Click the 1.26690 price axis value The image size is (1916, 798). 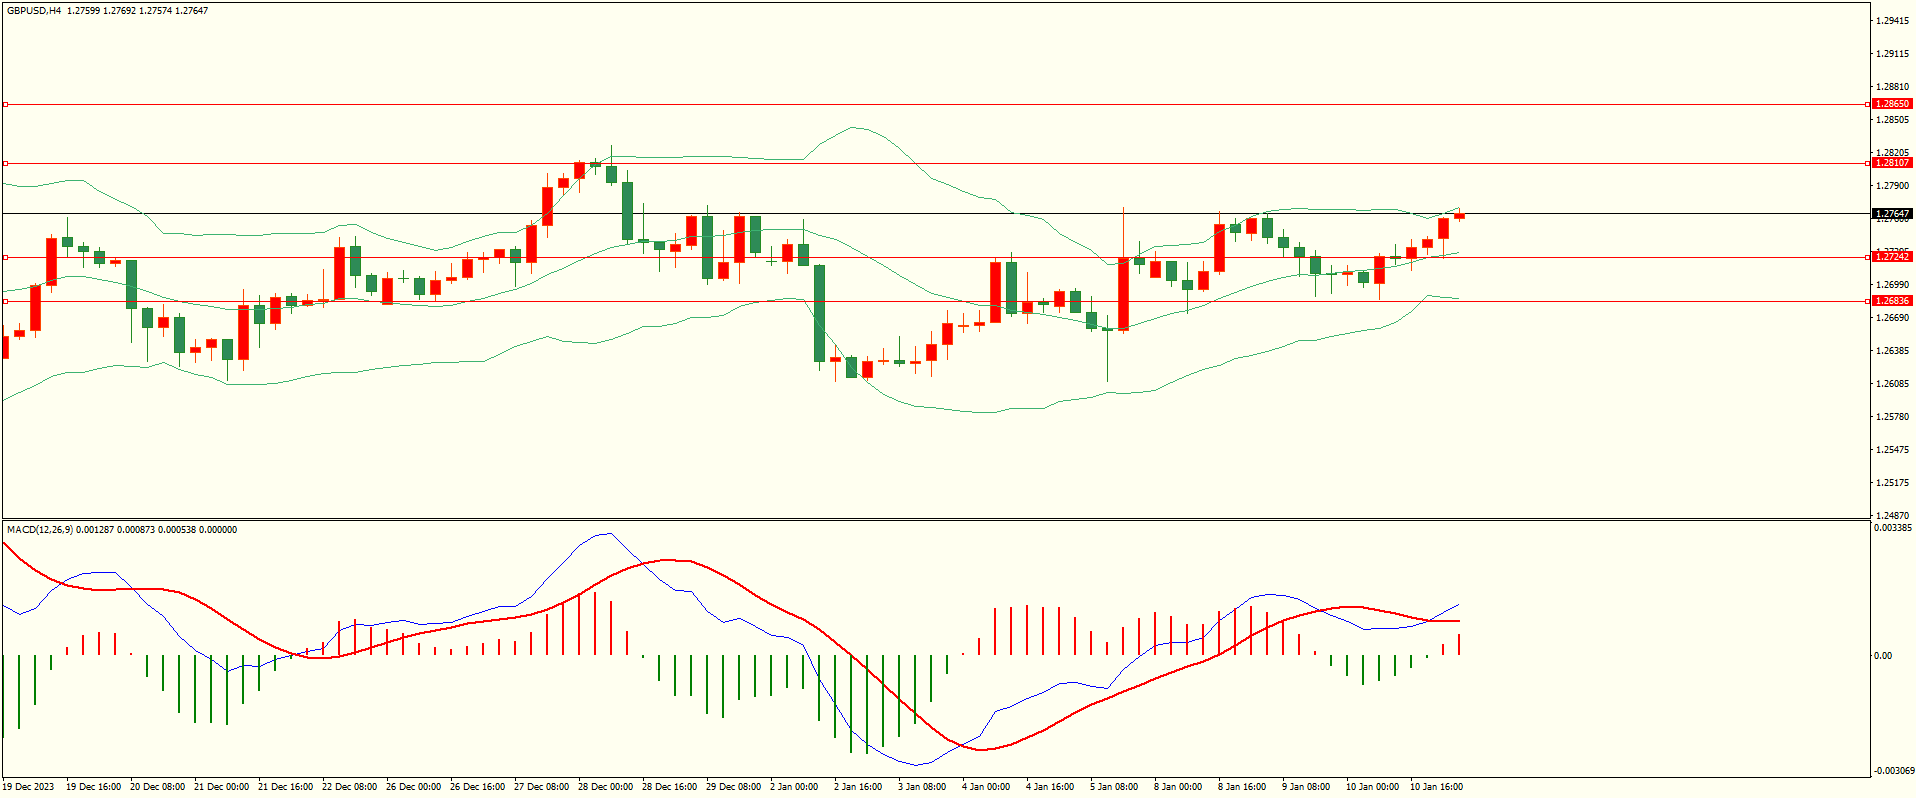[1893, 318]
